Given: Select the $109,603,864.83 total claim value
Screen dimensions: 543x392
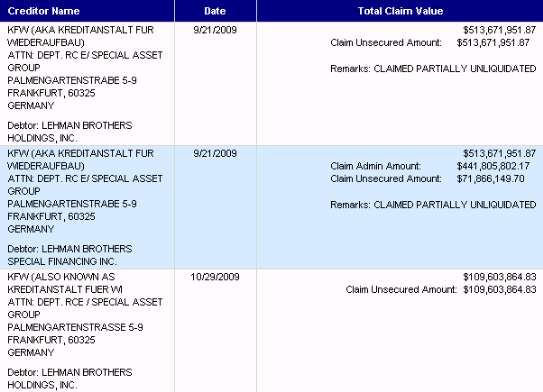Looking at the screenshot, I should [x=500, y=277].
